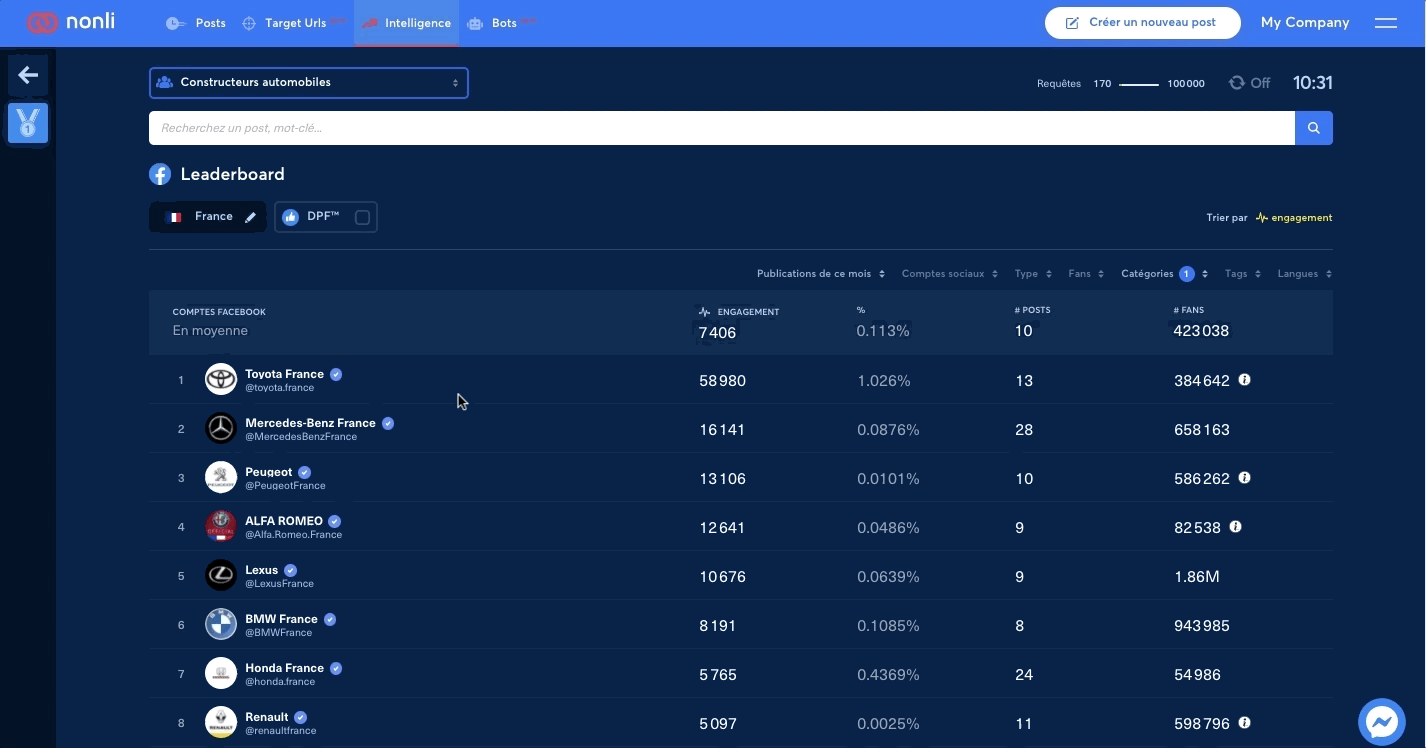Focus the post keyword search field

(x=722, y=128)
